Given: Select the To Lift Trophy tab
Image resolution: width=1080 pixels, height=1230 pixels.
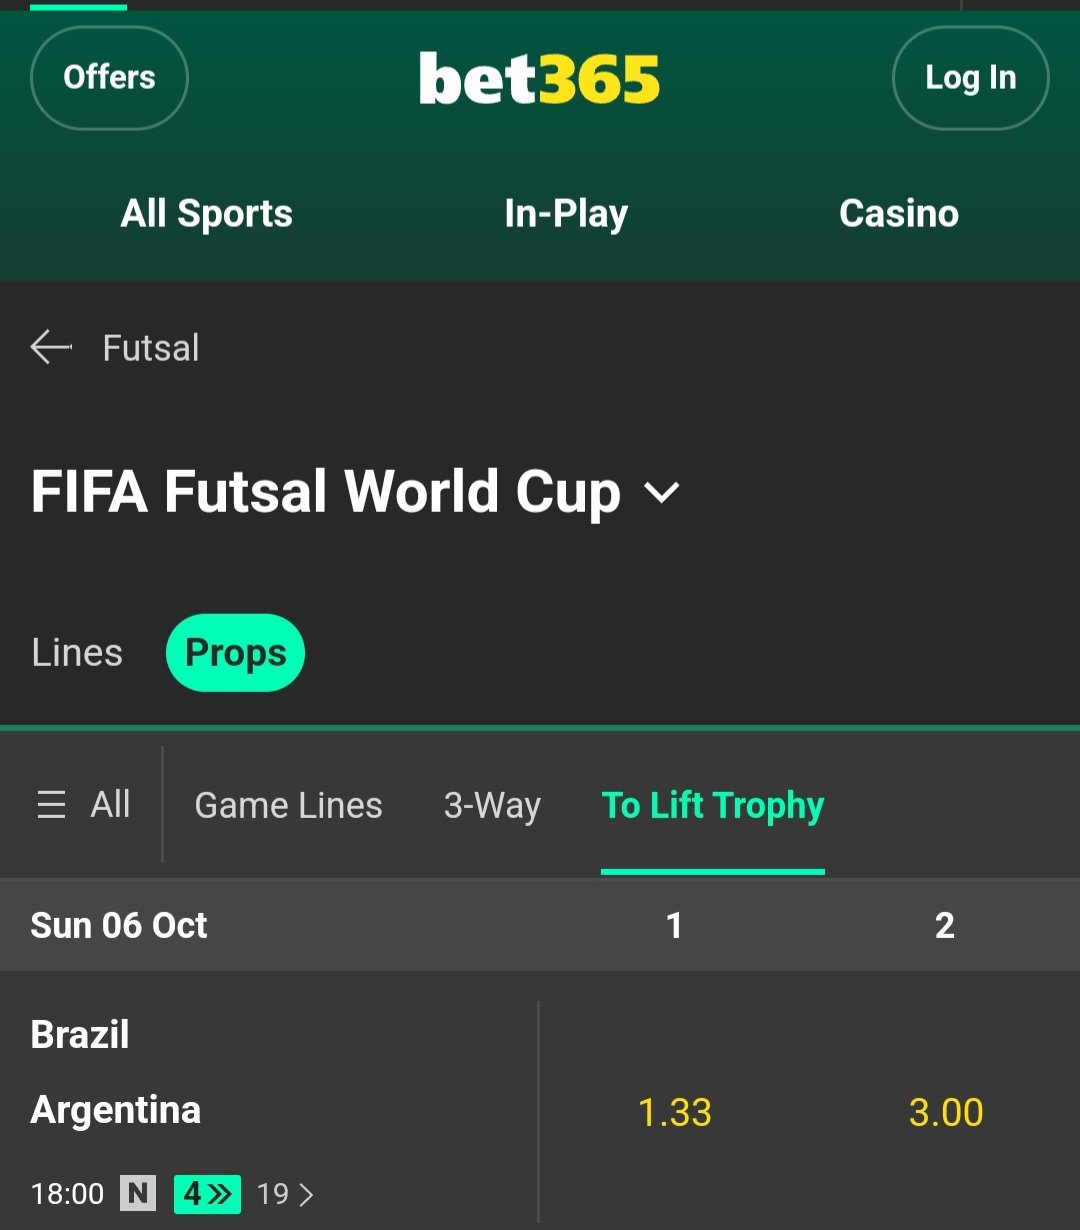Looking at the screenshot, I should (x=712, y=805).
